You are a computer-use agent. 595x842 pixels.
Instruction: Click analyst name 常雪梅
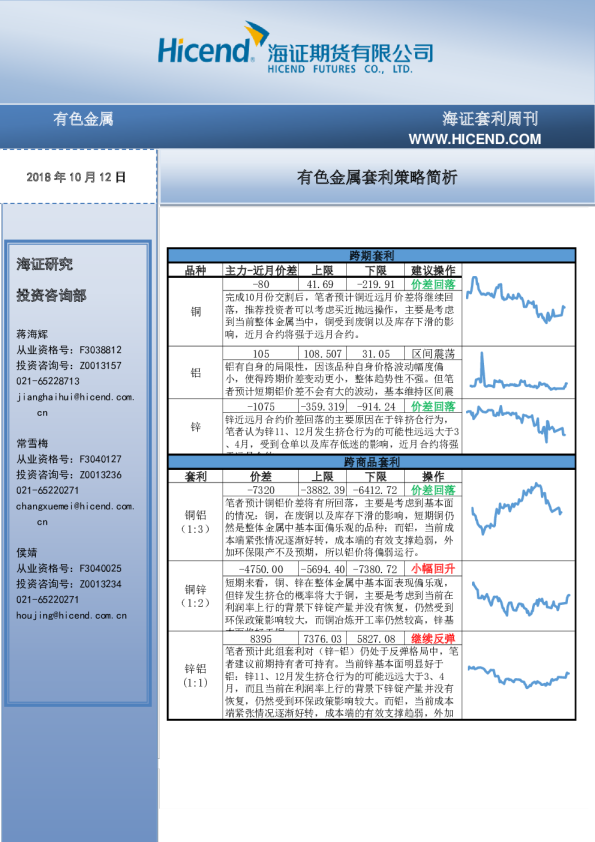[32, 443]
